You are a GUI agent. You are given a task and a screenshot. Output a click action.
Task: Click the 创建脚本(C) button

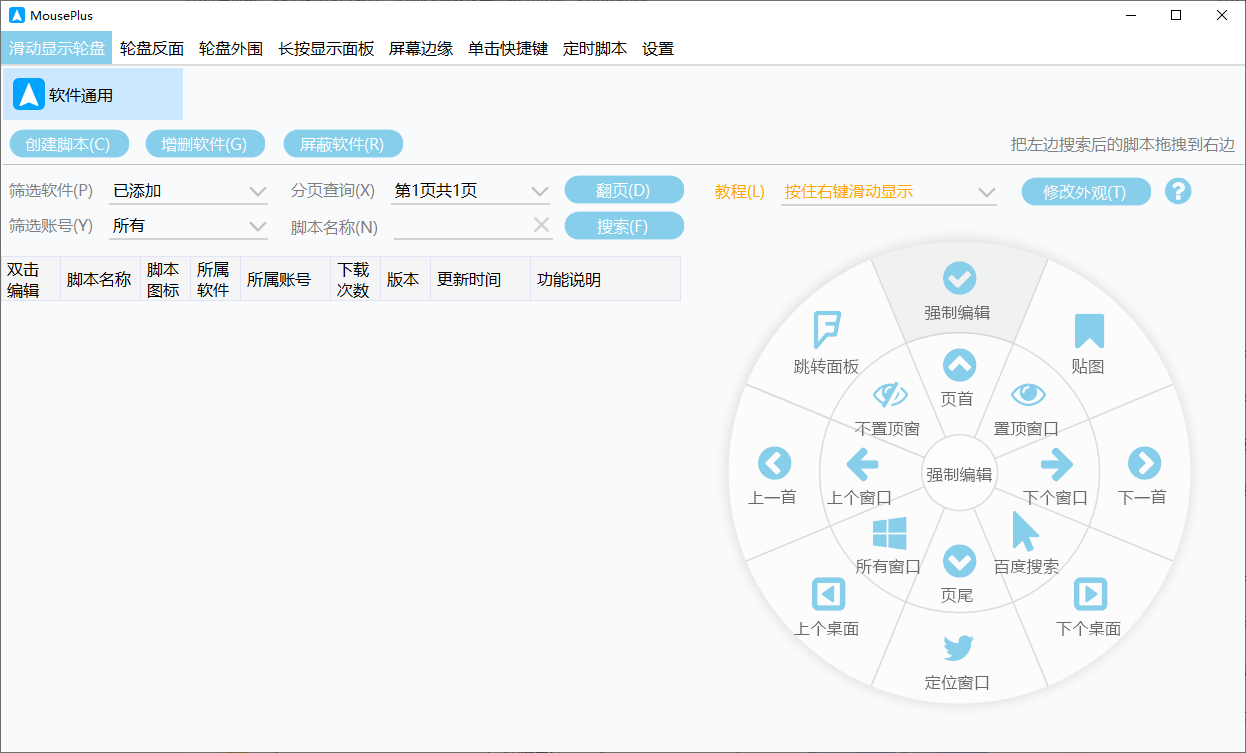(68, 143)
